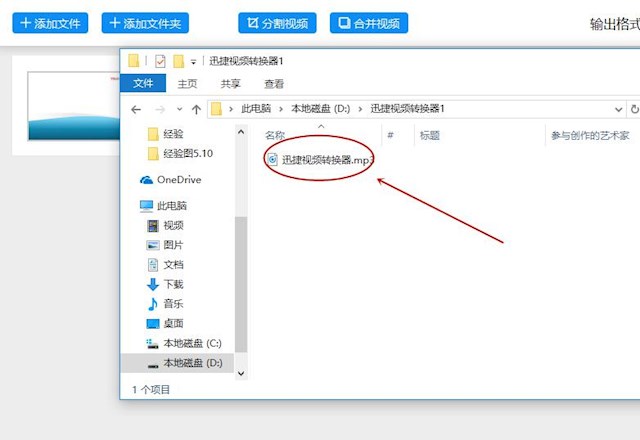Open the 文件 menu tab

(143, 84)
